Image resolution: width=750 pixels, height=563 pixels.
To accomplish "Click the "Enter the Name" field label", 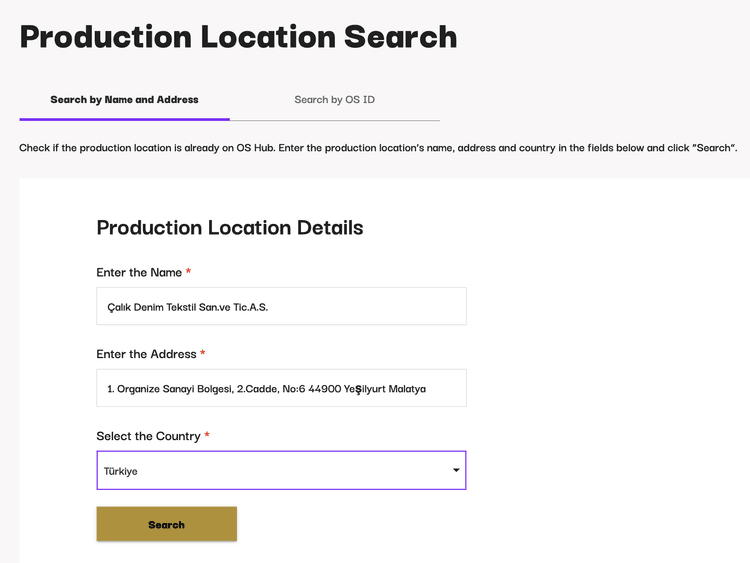I will [x=139, y=273].
